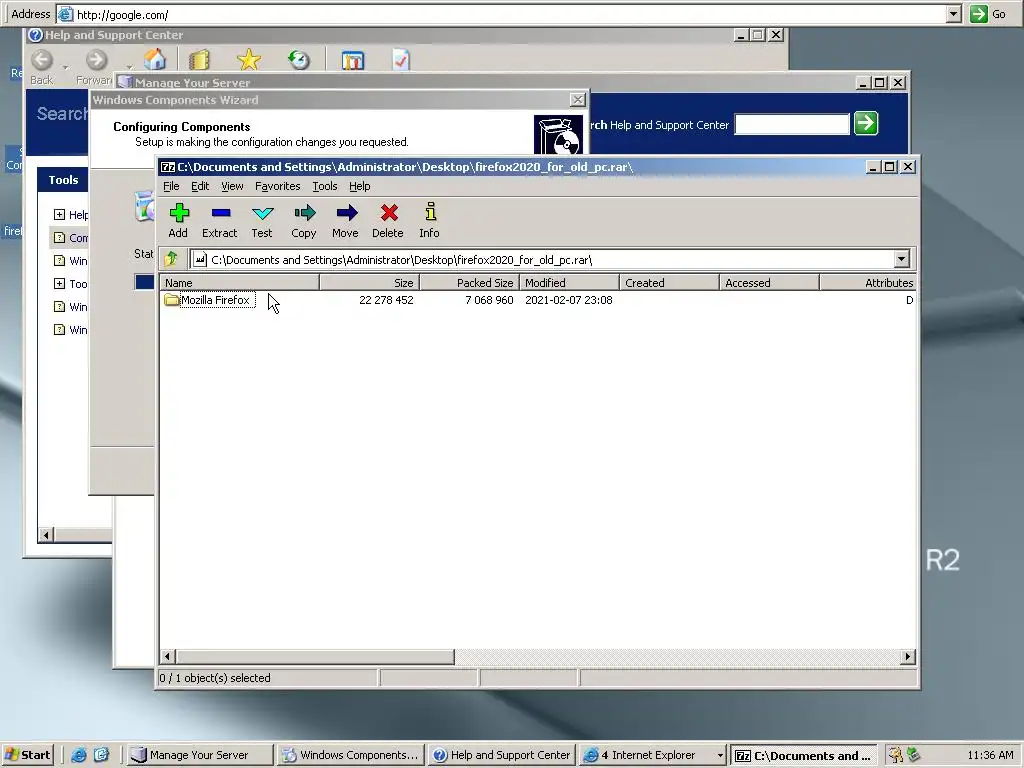Click the Add button in 7-Zip toolbar

point(178,221)
